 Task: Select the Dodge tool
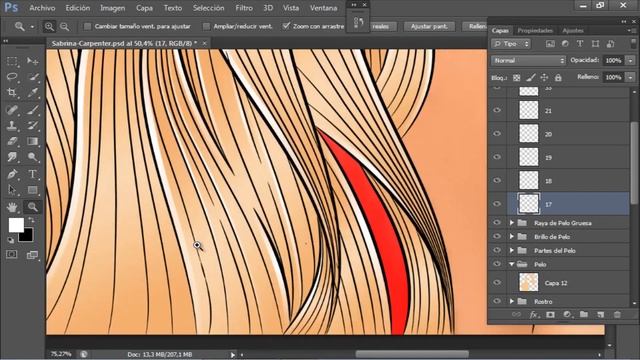[32, 157]
